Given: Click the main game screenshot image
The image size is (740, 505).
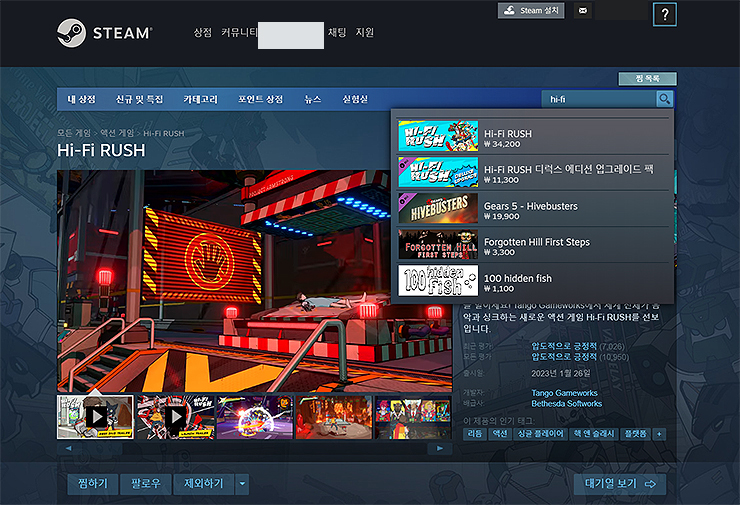Looking at the screenshot, I should [254, 281].
